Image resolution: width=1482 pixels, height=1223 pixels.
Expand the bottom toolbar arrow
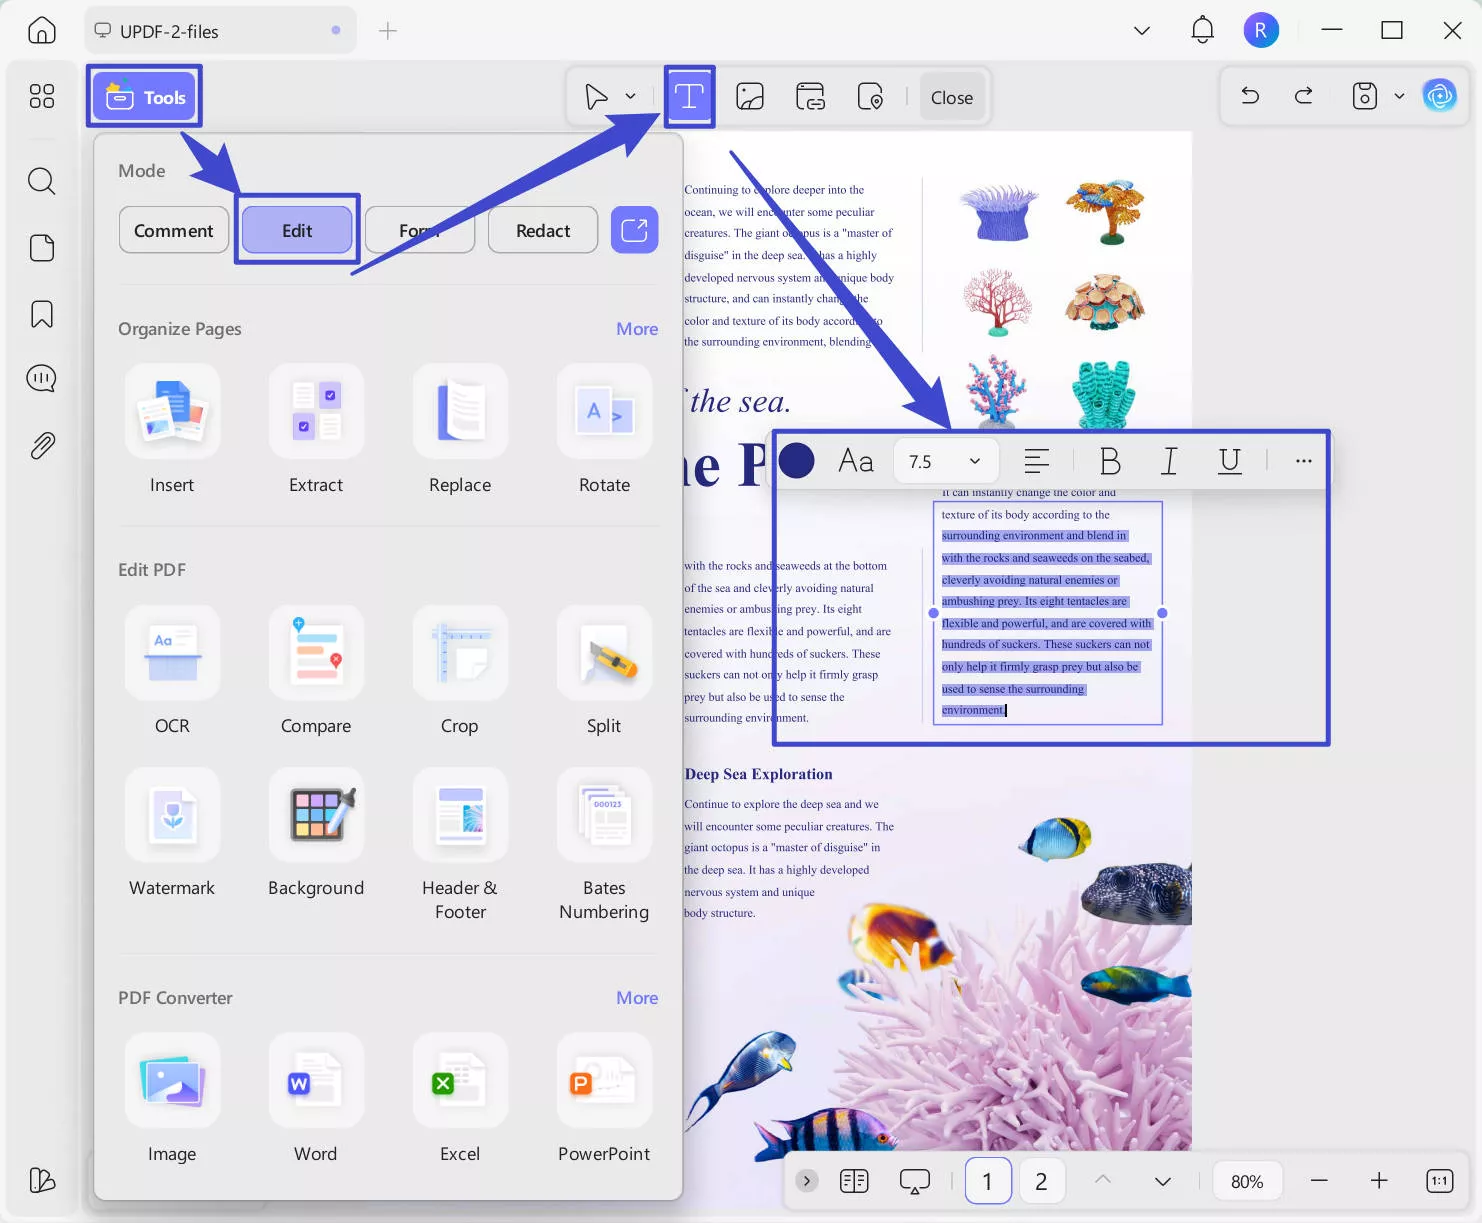coord(807,1181)
